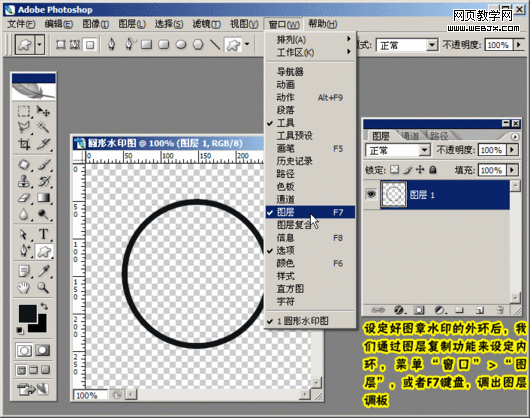Delete layer using trash icon
Image resolution: width=530 pixels, height=418 pixels.
point(500,310)
